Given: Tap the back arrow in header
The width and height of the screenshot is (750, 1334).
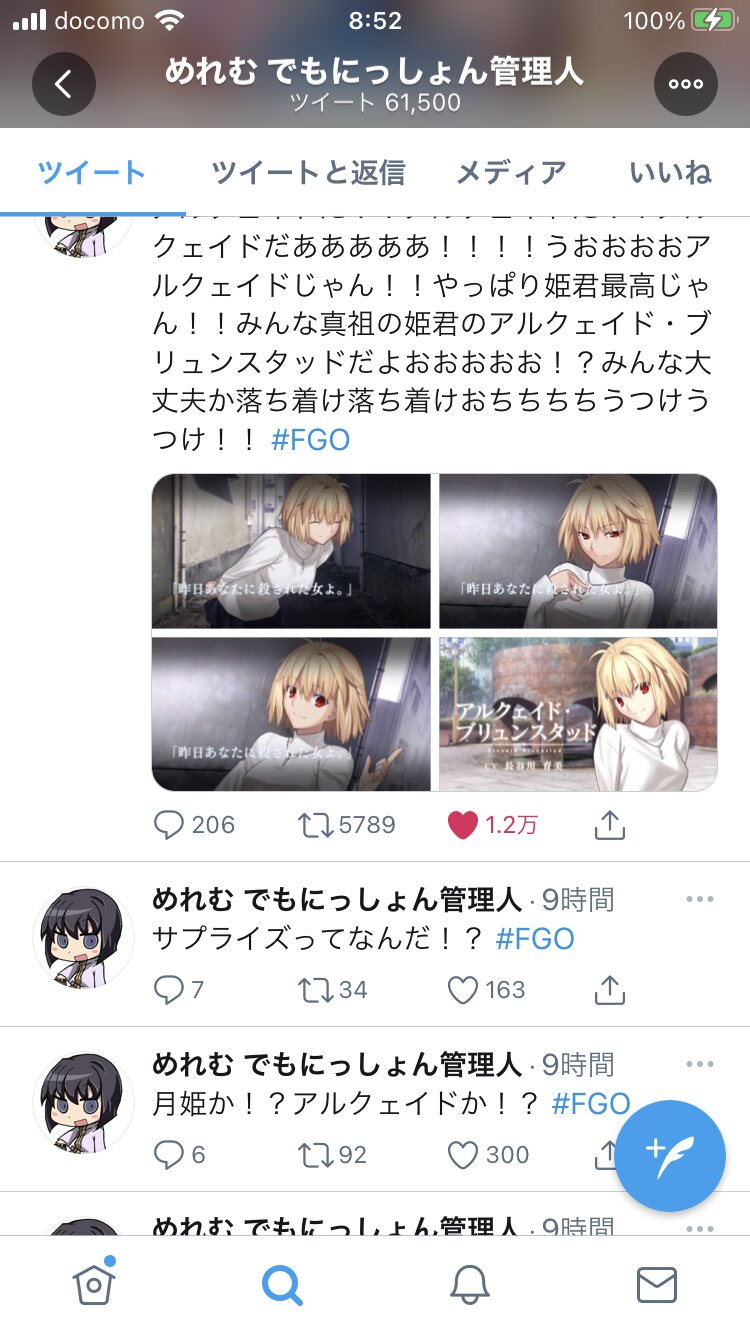Looking at the screenshot, I should click(x=64, y=84).
